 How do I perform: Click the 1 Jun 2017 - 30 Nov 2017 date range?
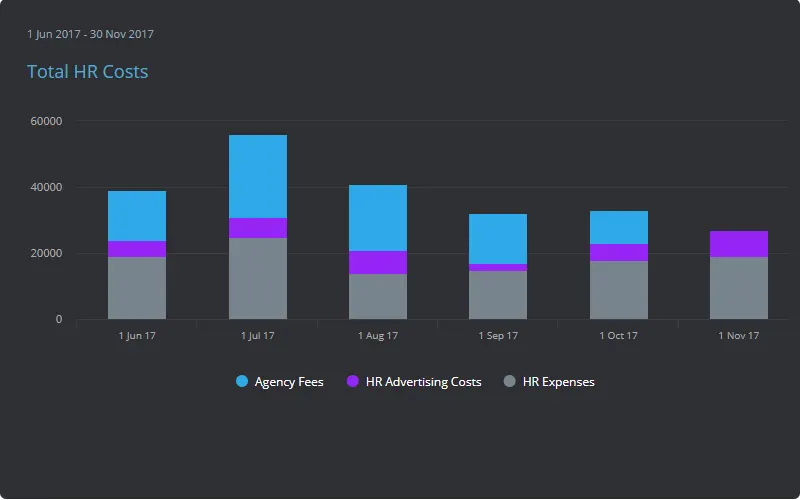click(90, 34)
